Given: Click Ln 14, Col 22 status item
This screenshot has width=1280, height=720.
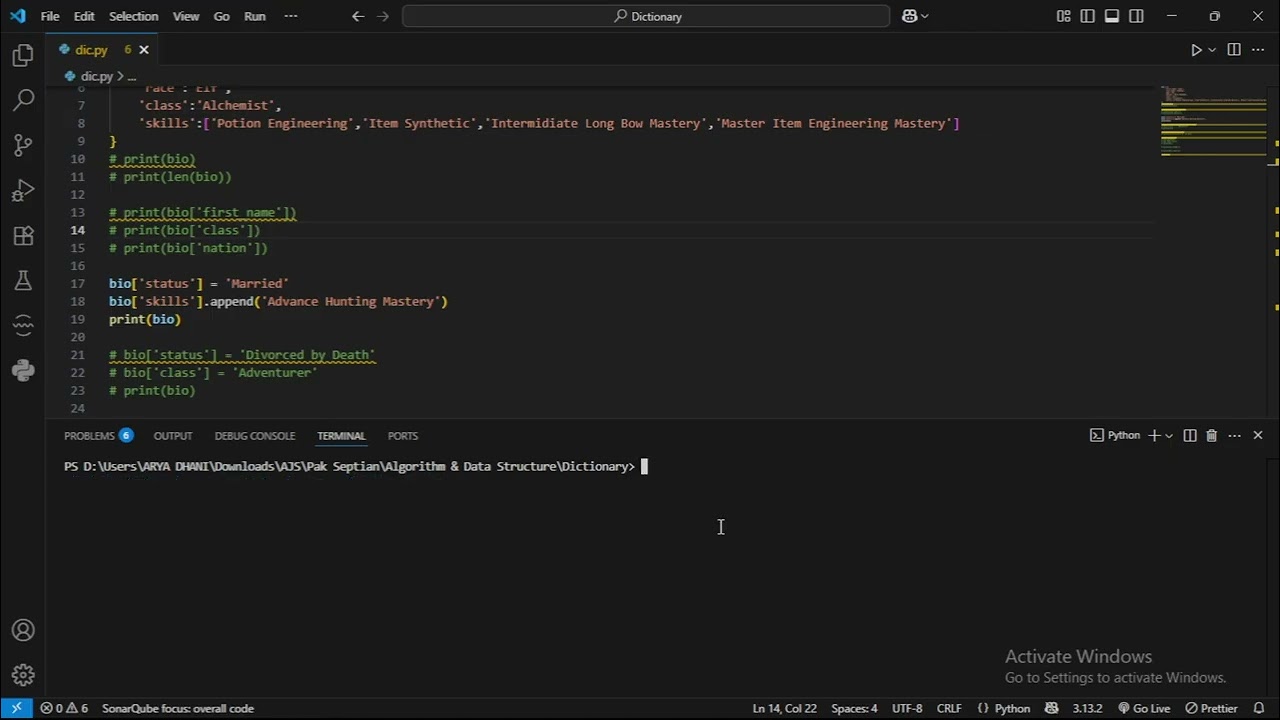Looking at the screenshot, I should [784, 708].
